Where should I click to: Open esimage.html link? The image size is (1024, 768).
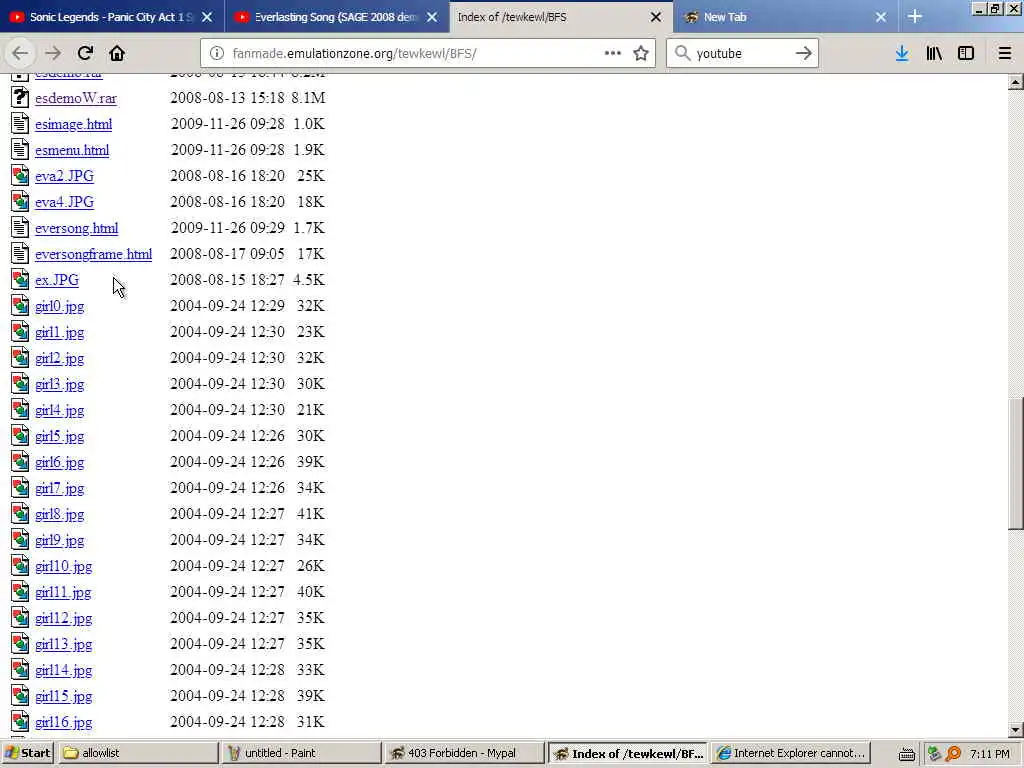(74, 124)
